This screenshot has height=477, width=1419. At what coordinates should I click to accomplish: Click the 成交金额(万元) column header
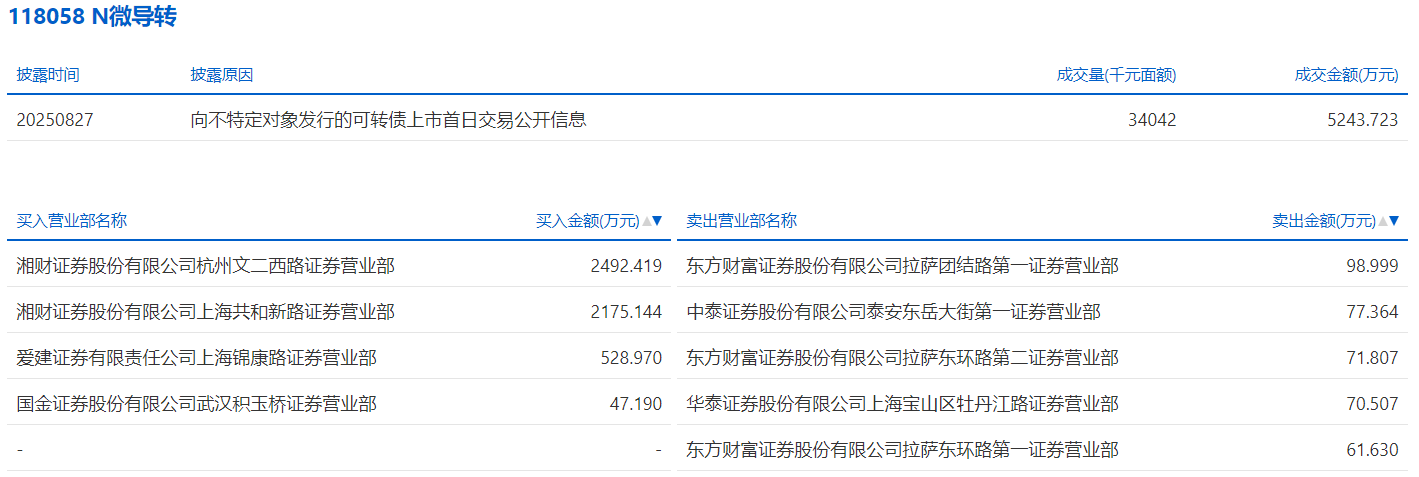(x=1346, y=75)
